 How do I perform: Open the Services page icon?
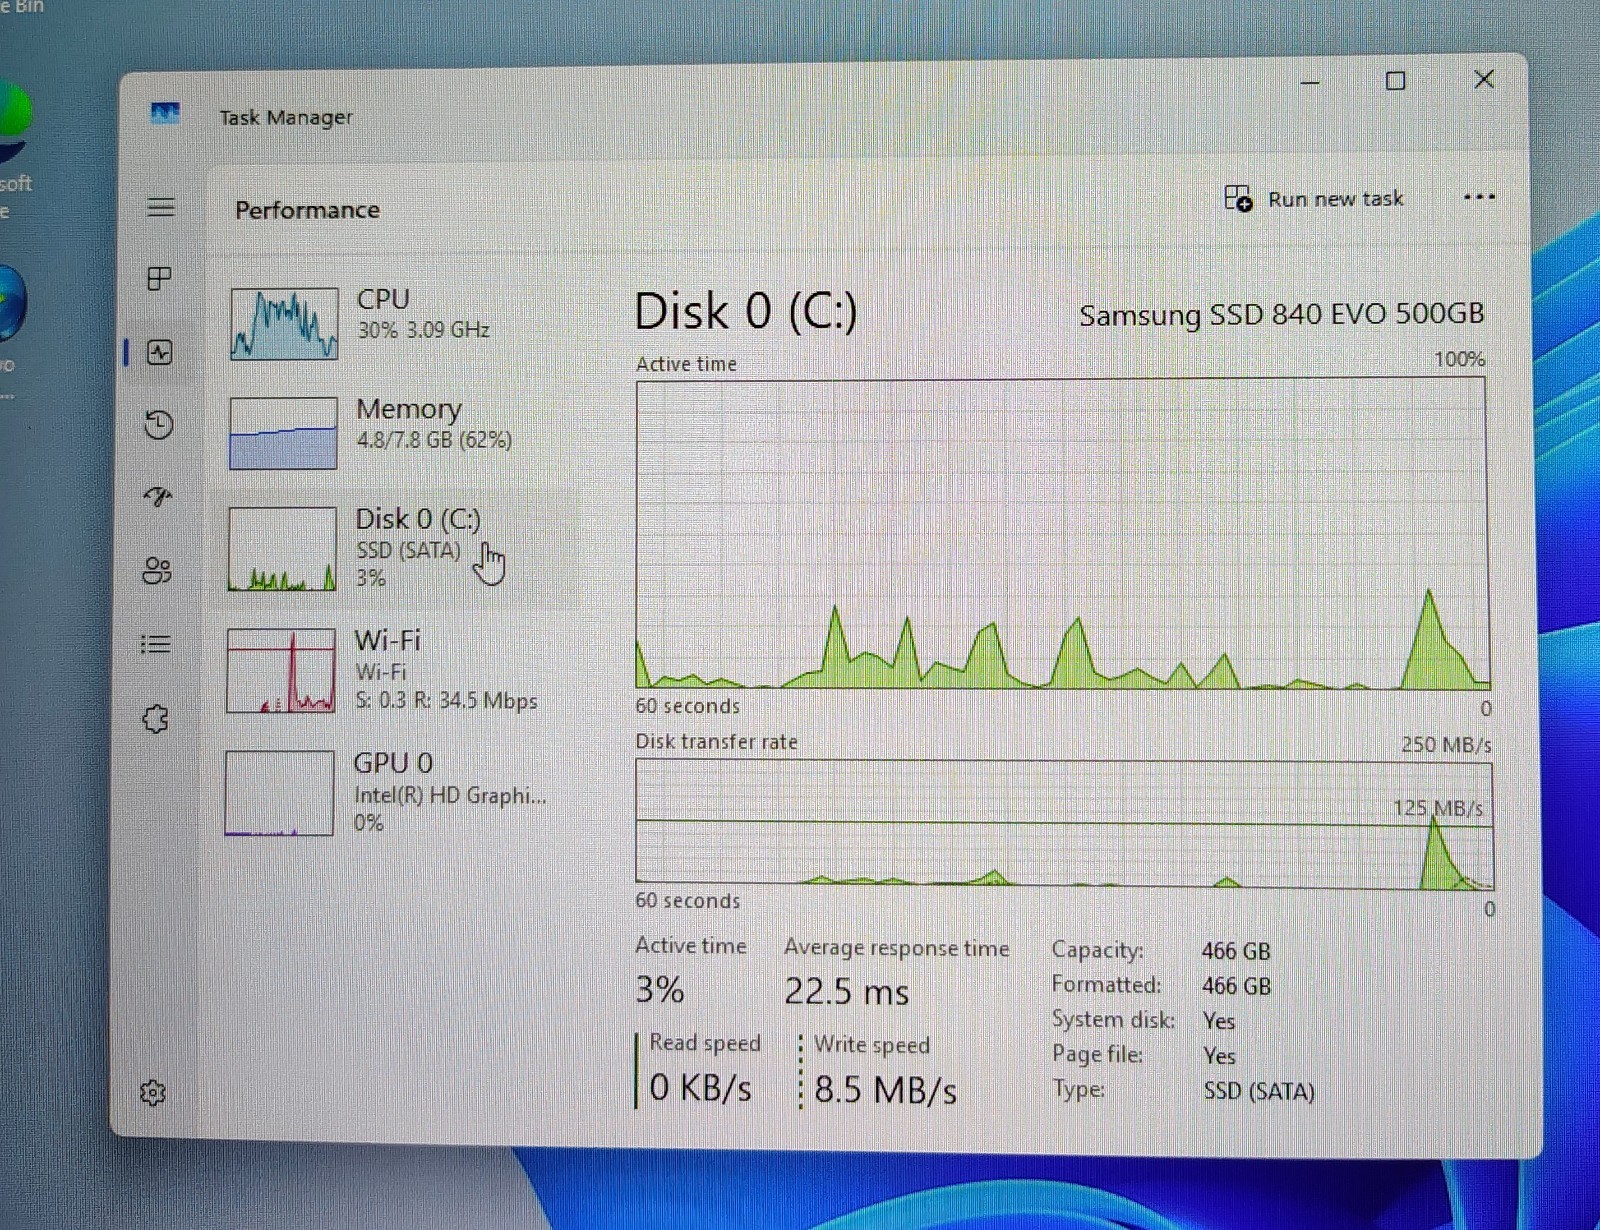[155, 718]
